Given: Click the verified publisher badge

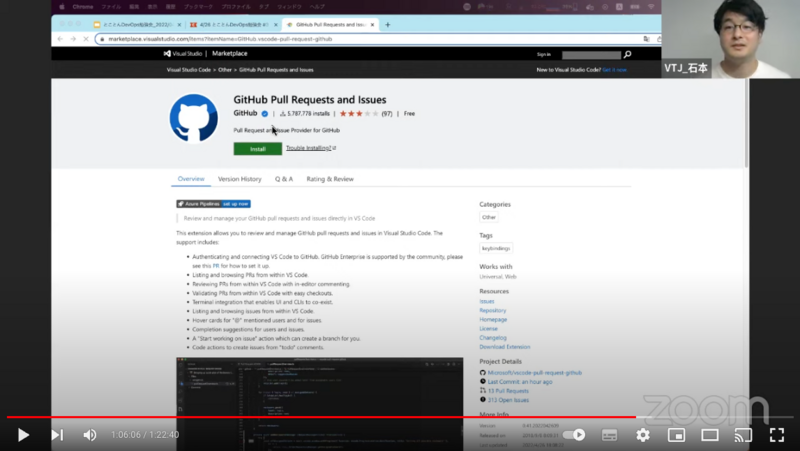Looking at the screenshot, I should pos(264,114).
